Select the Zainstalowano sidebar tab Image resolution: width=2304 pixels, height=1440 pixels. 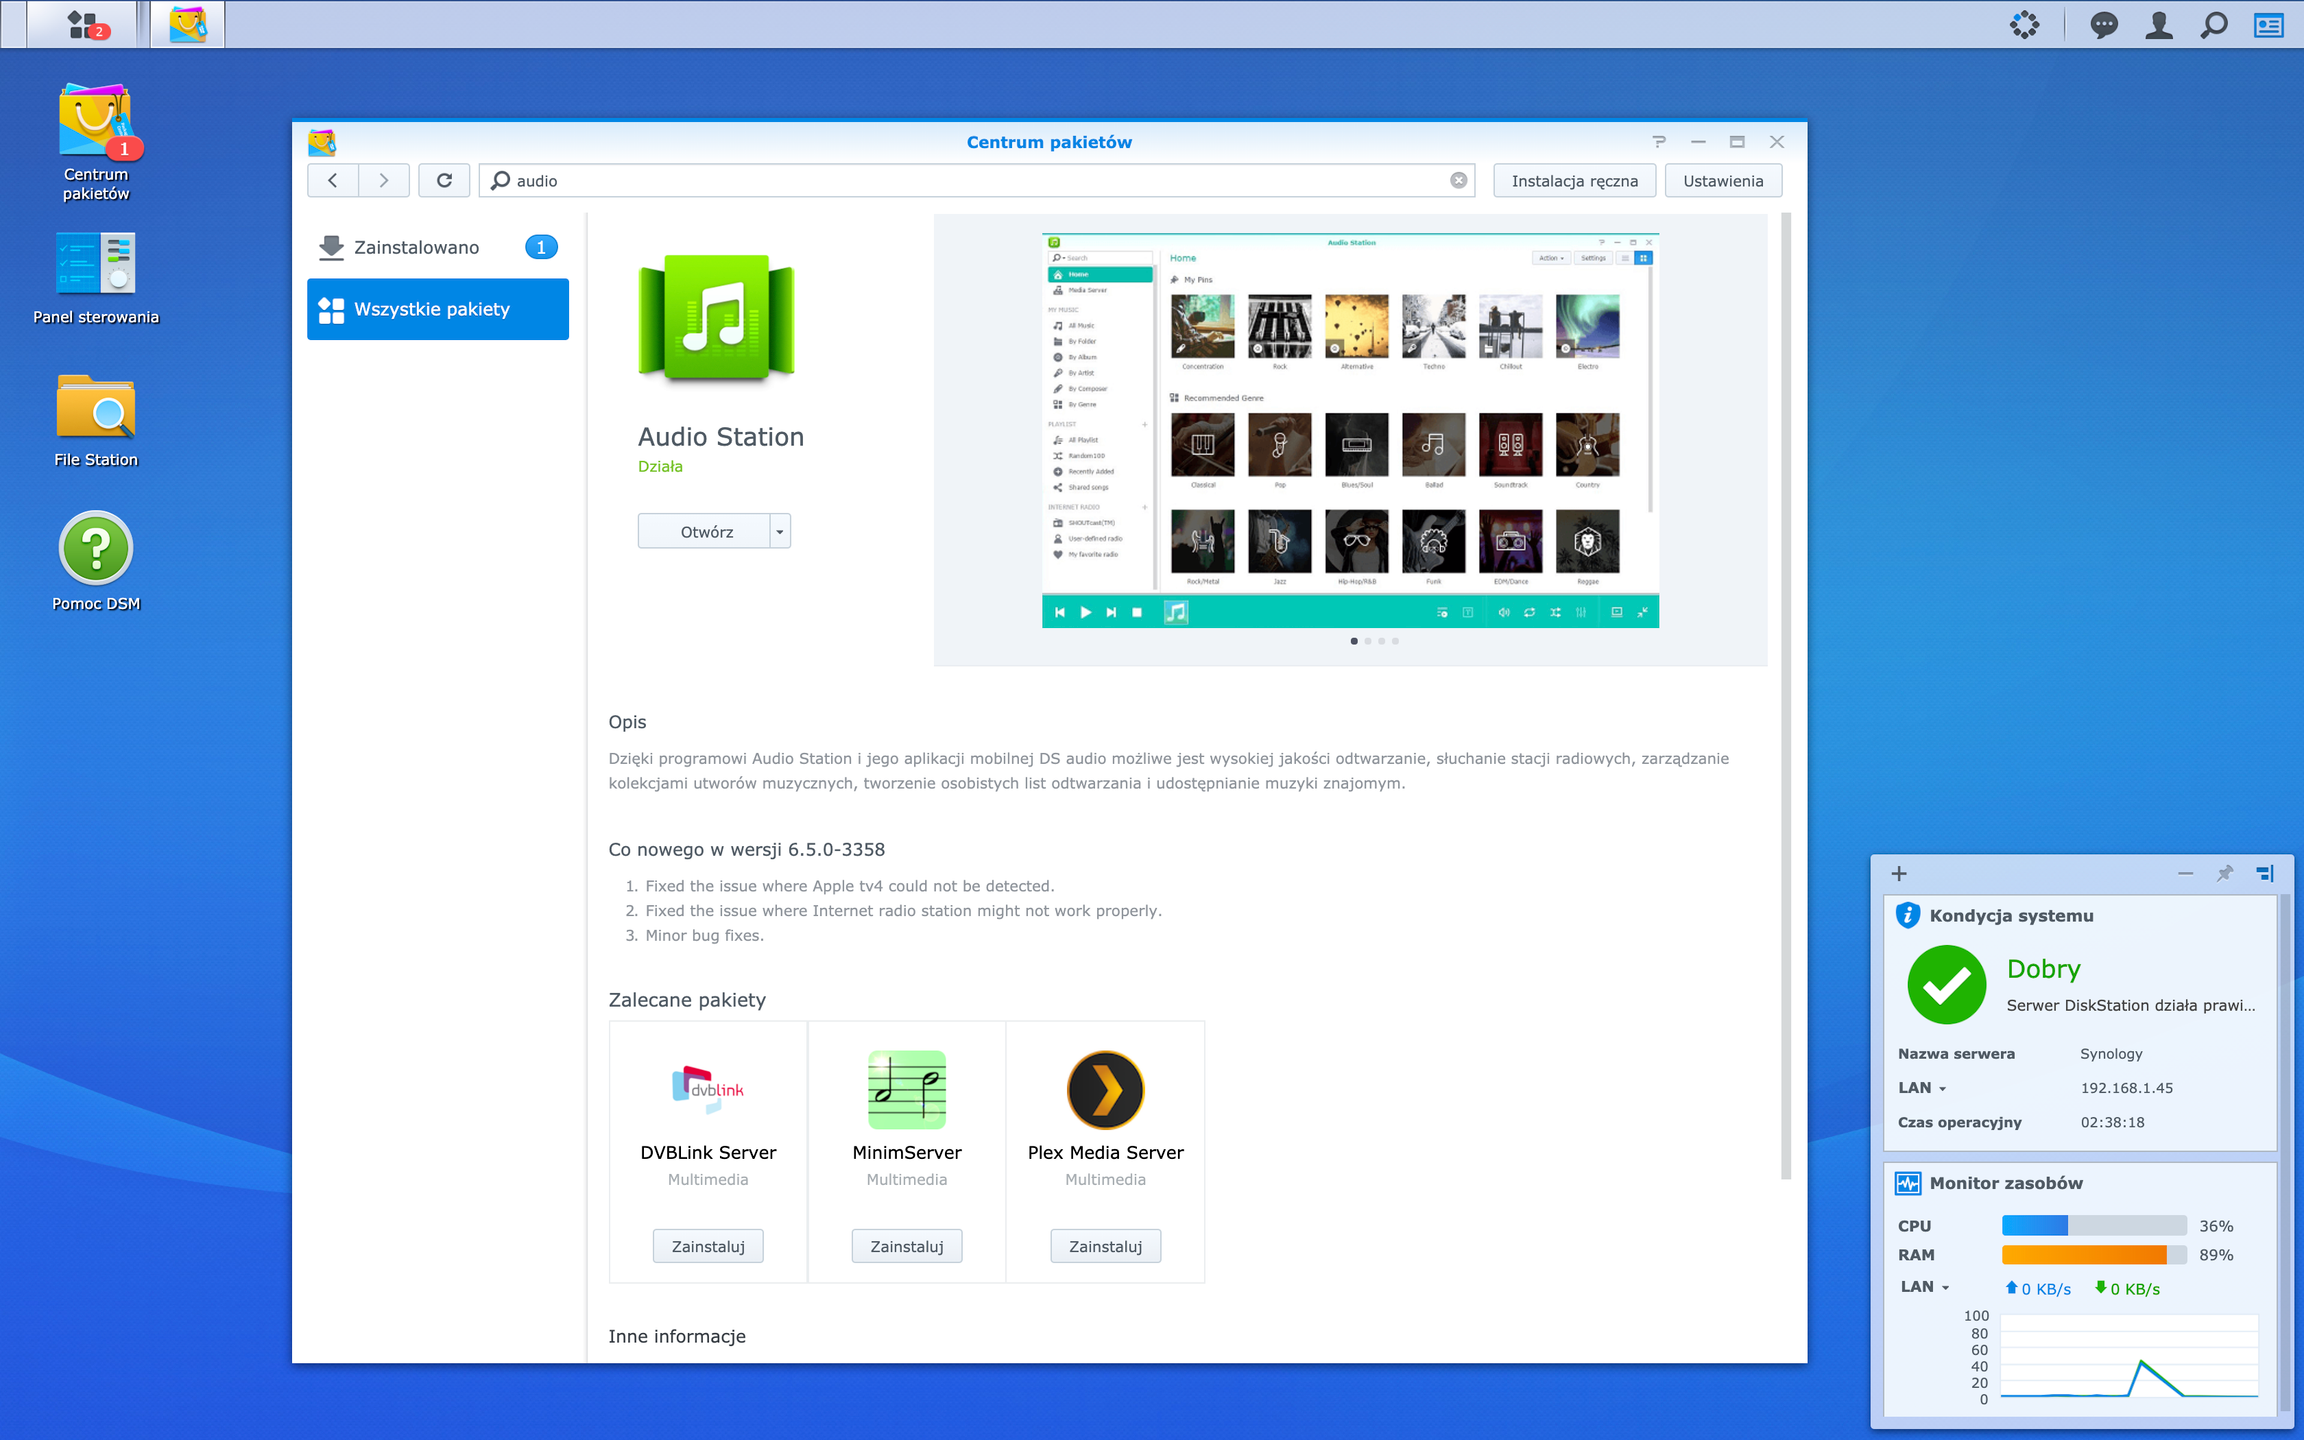tap(438, 247)
